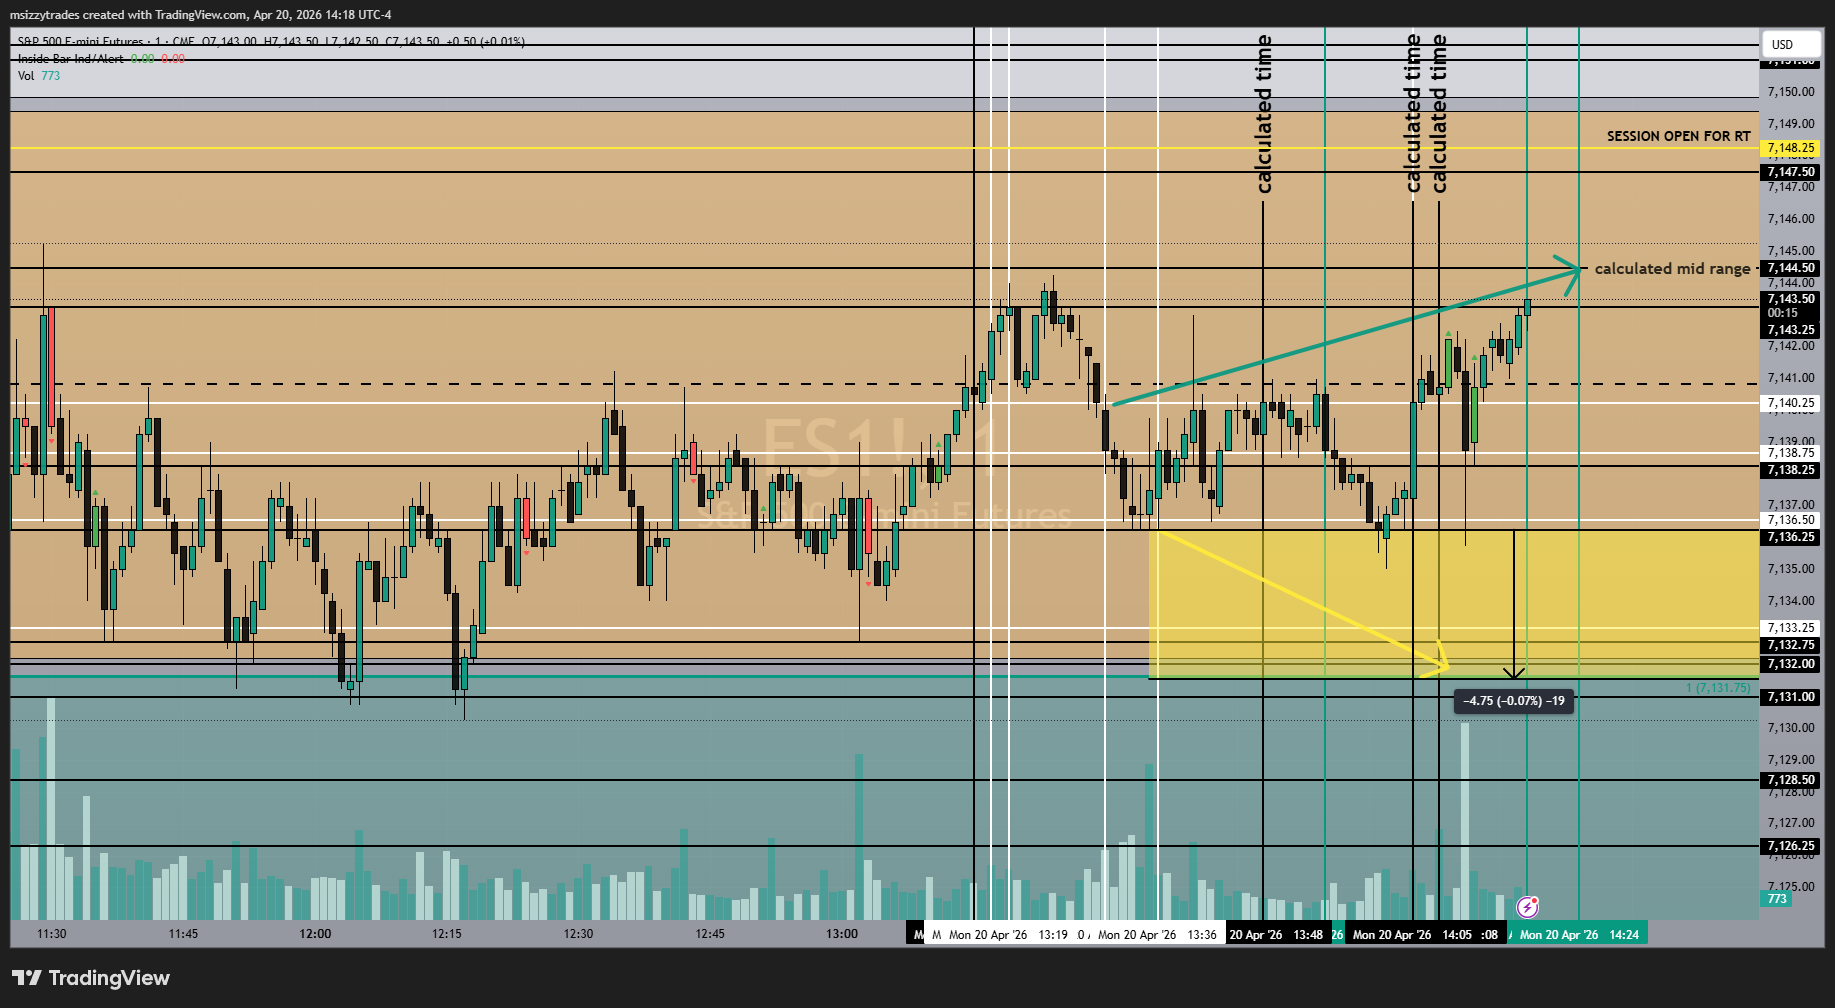
Task: Click the 7,136.25 price axis label
Action: [1790, 537]
